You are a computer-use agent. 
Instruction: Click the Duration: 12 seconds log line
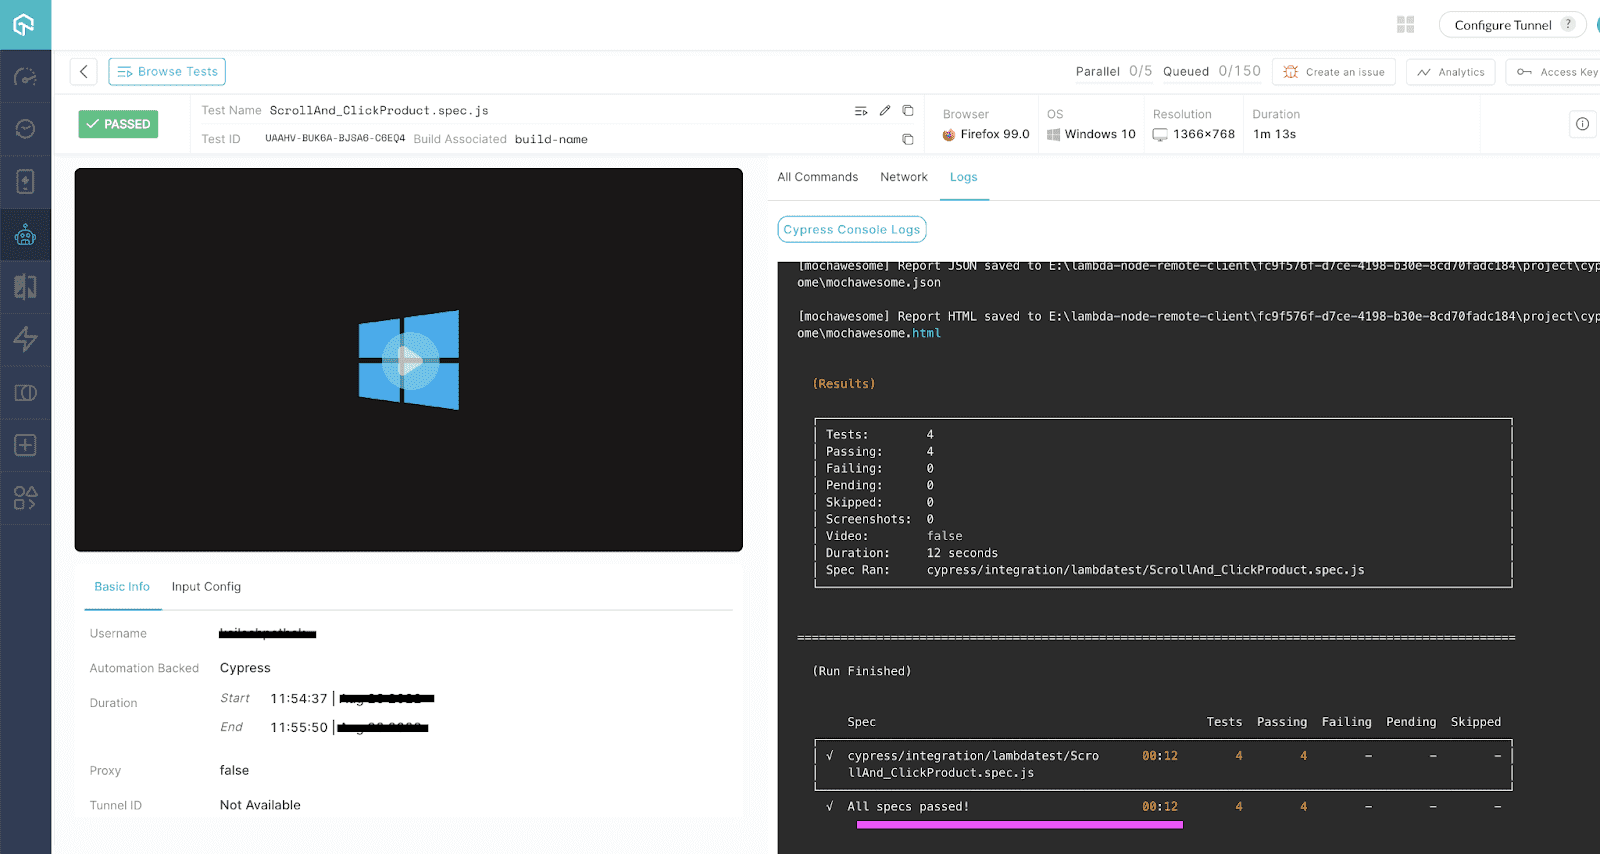pyautogui.click(x=912, y=553)
